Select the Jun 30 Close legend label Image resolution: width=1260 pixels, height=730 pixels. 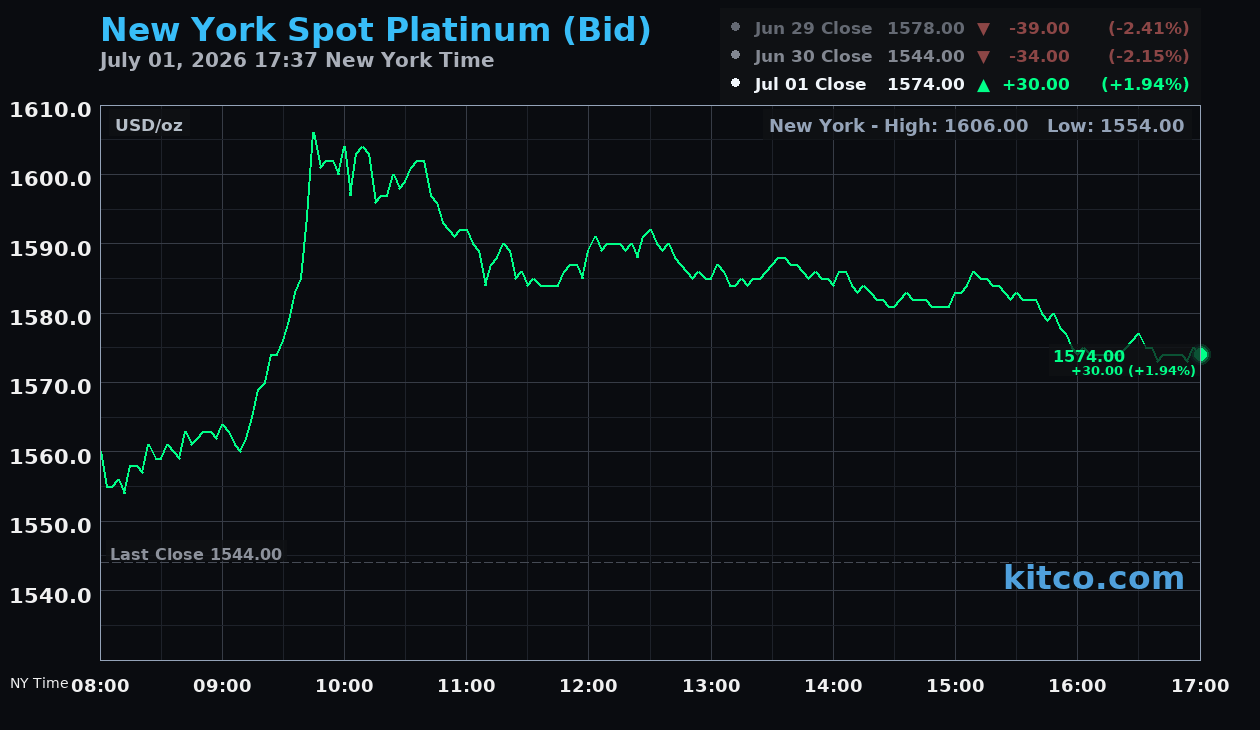813,56
